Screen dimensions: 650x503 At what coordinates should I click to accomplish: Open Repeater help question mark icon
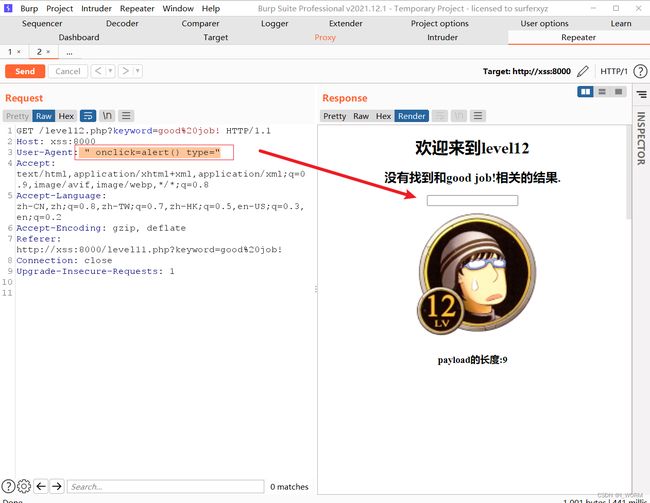[x=640, y=71]
